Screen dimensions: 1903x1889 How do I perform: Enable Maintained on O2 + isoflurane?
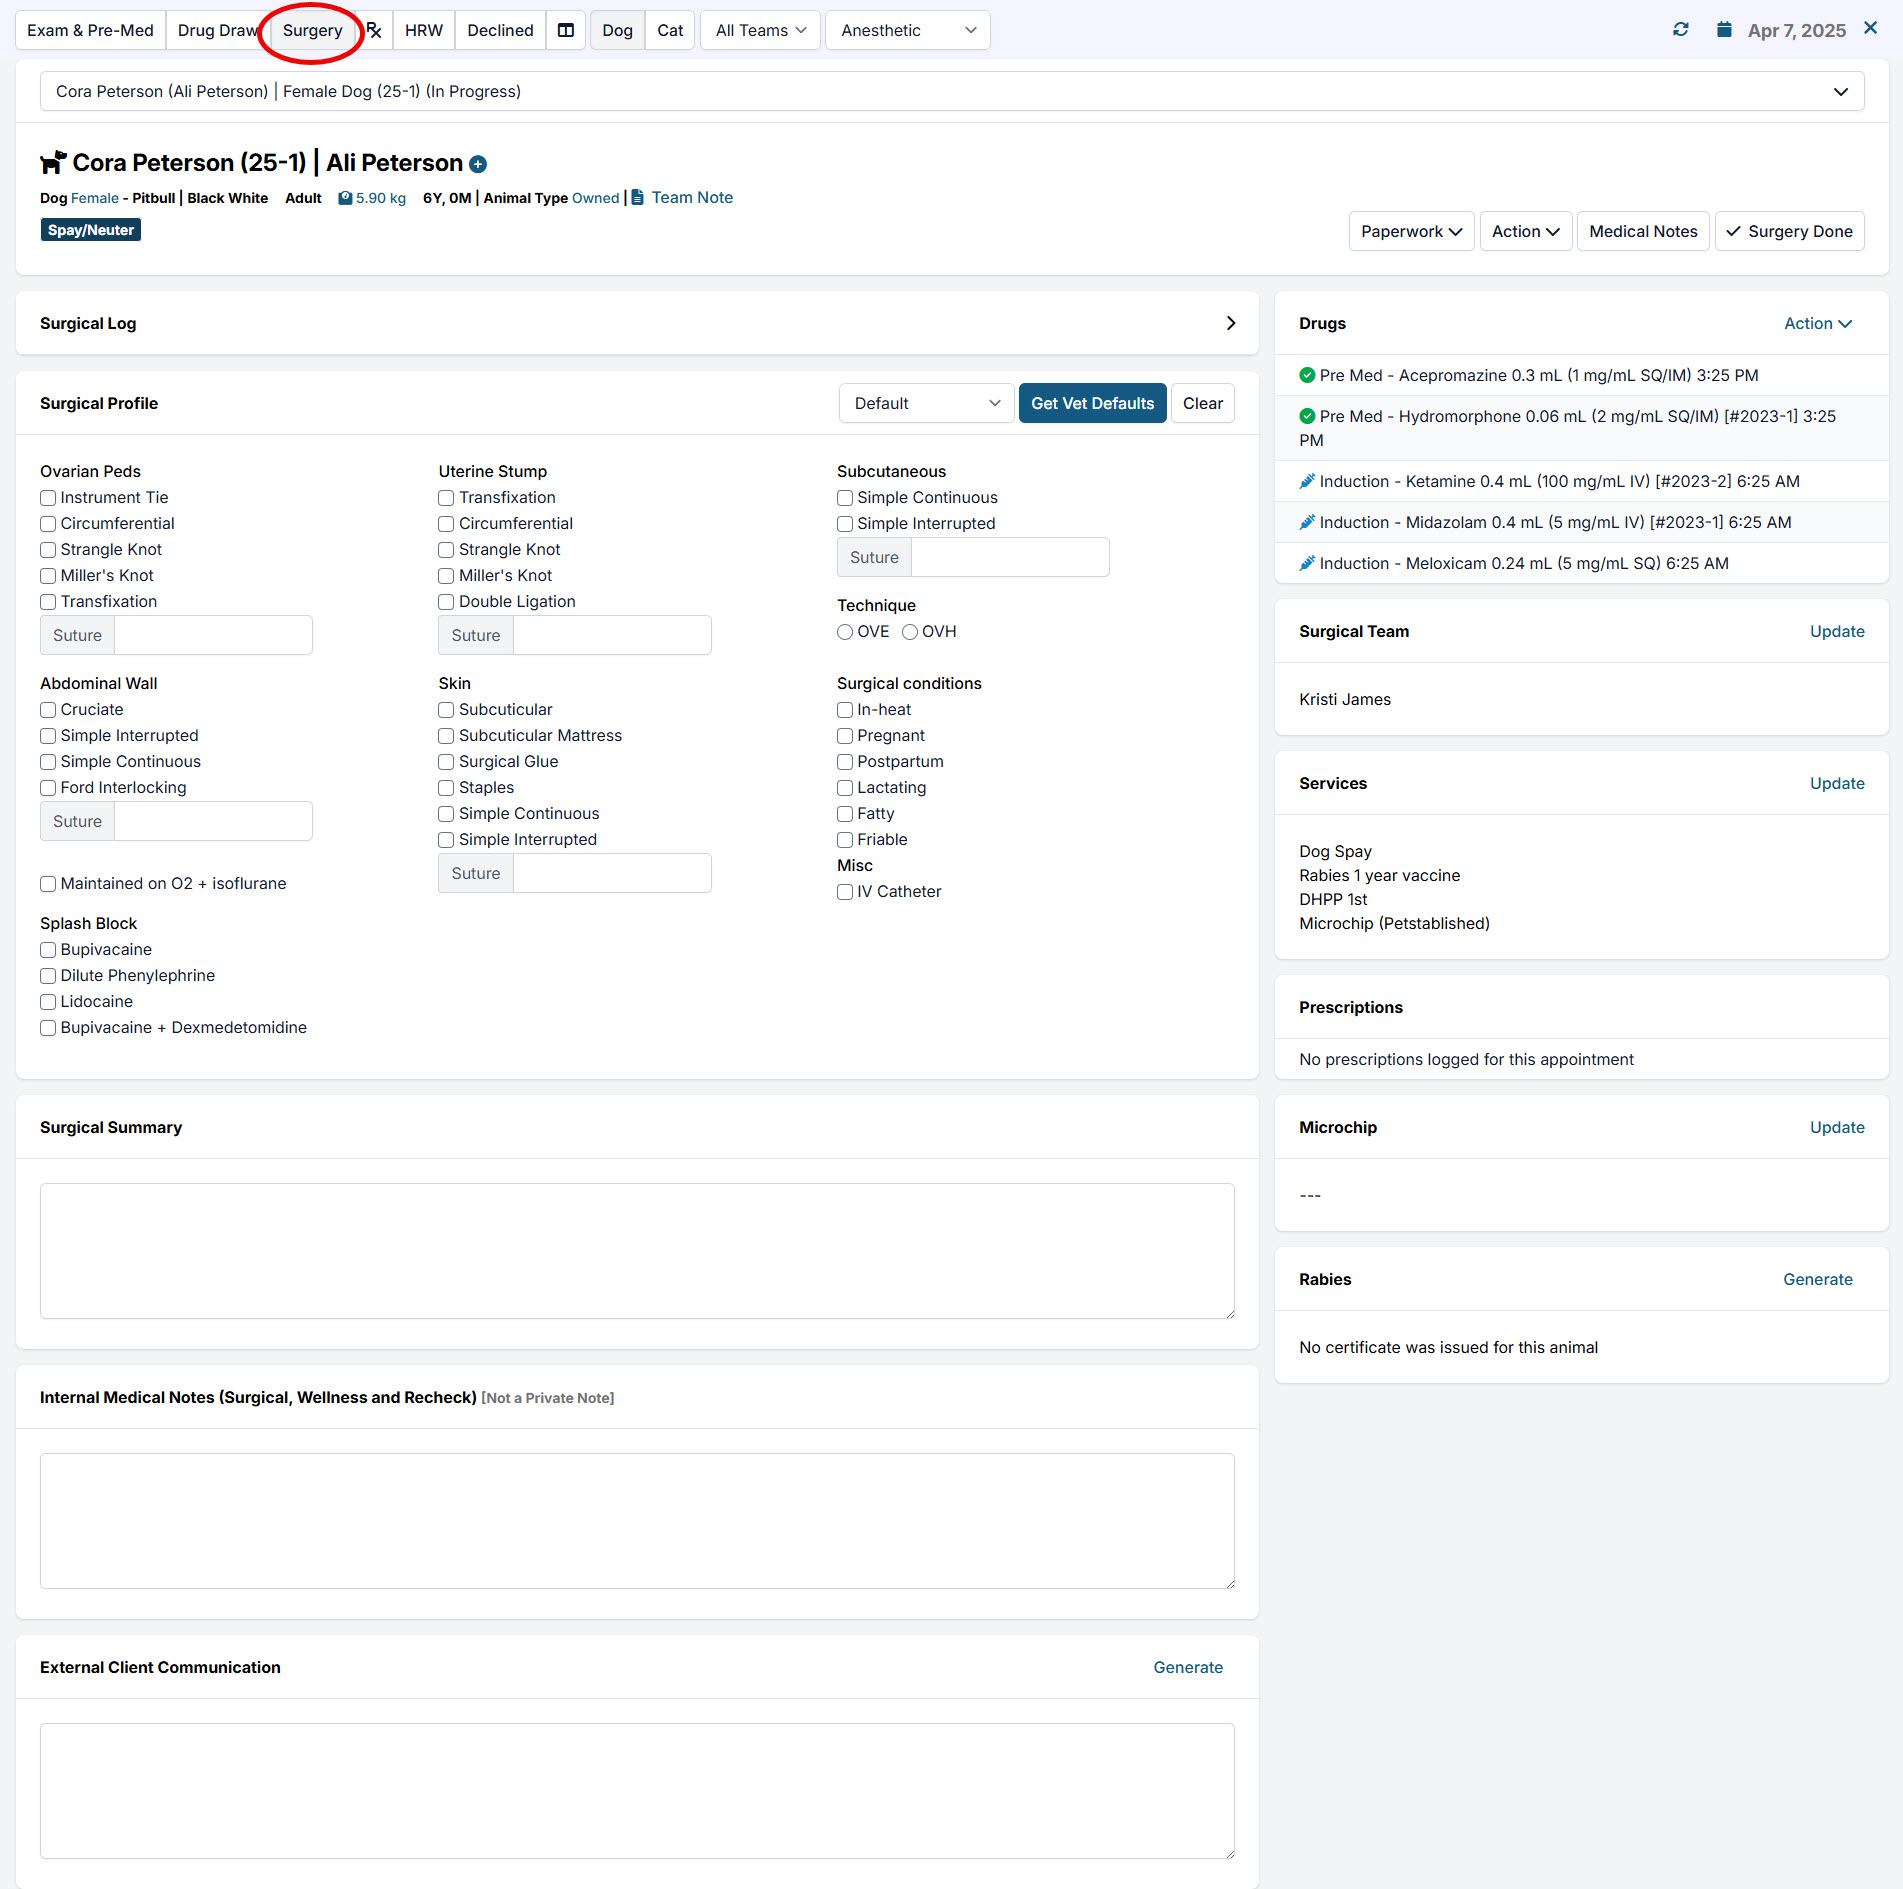click(x=48, y=884)
